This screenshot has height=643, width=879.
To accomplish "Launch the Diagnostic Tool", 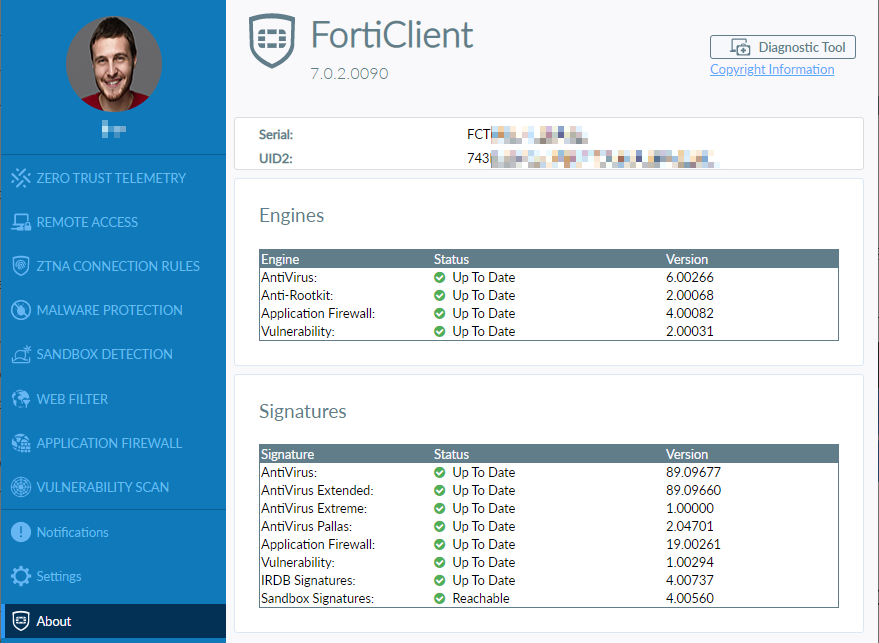I will pos(783,47).
